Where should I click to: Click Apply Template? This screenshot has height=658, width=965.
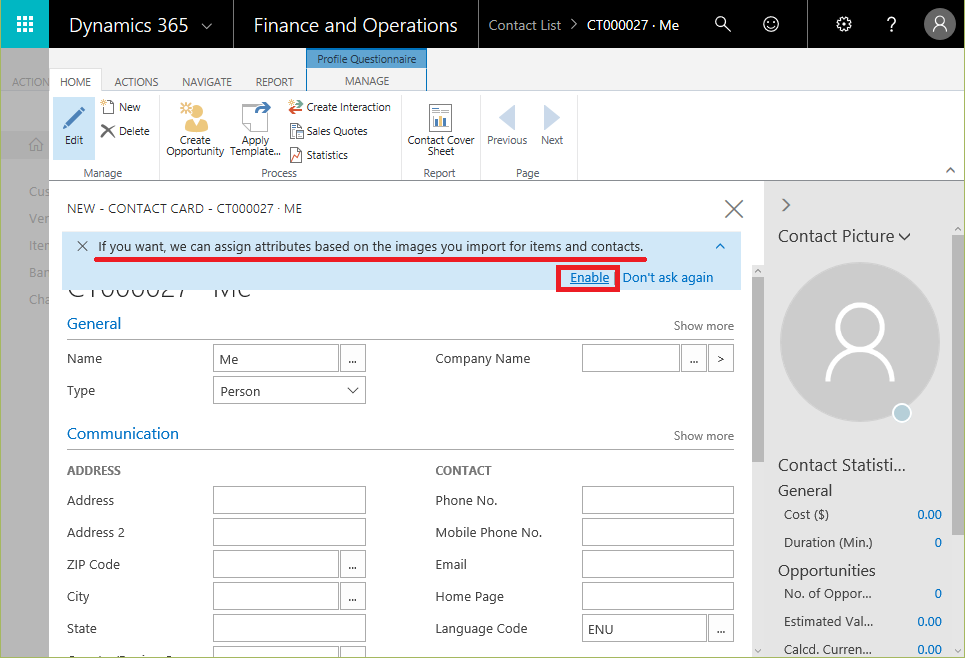coord(255,129)
